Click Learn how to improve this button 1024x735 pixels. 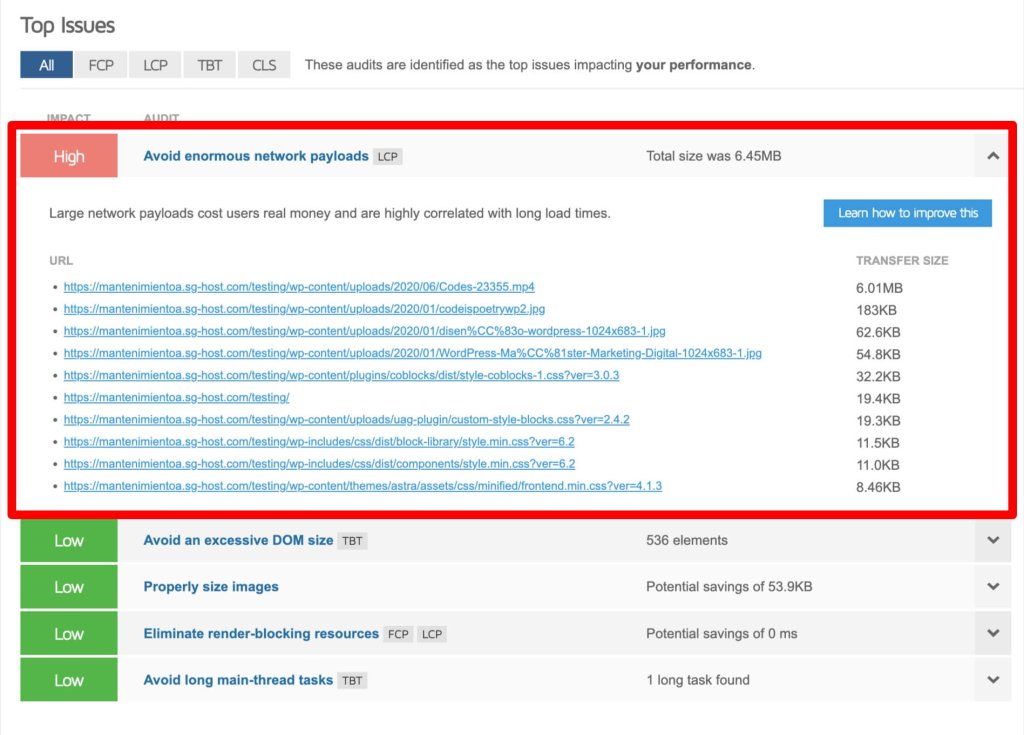point(908,213)
